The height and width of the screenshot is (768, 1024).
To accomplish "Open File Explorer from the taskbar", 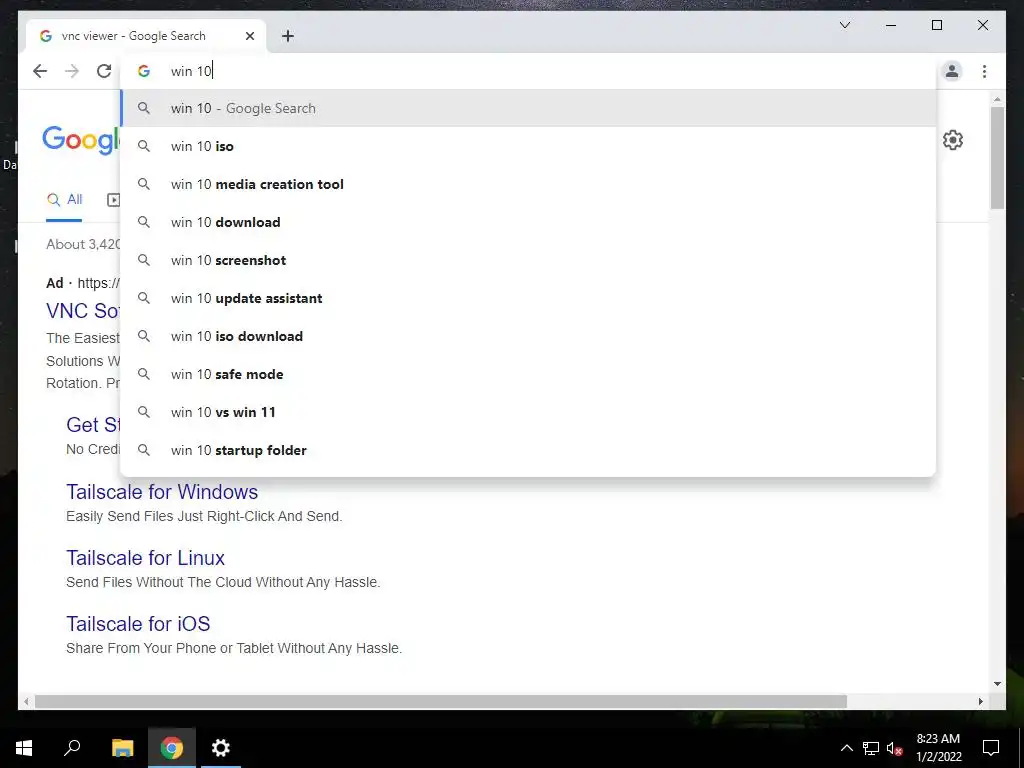I will click(122, 748).
